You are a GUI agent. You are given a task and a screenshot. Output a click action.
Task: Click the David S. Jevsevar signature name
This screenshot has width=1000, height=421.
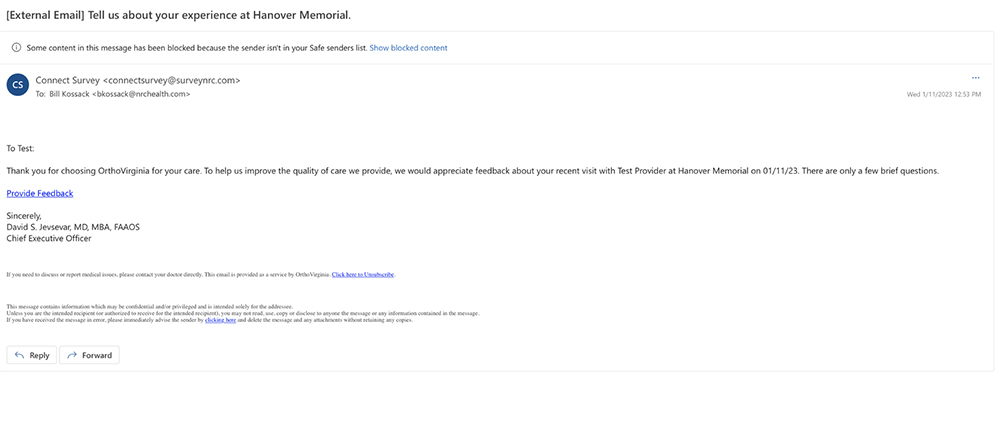[73, 227]
